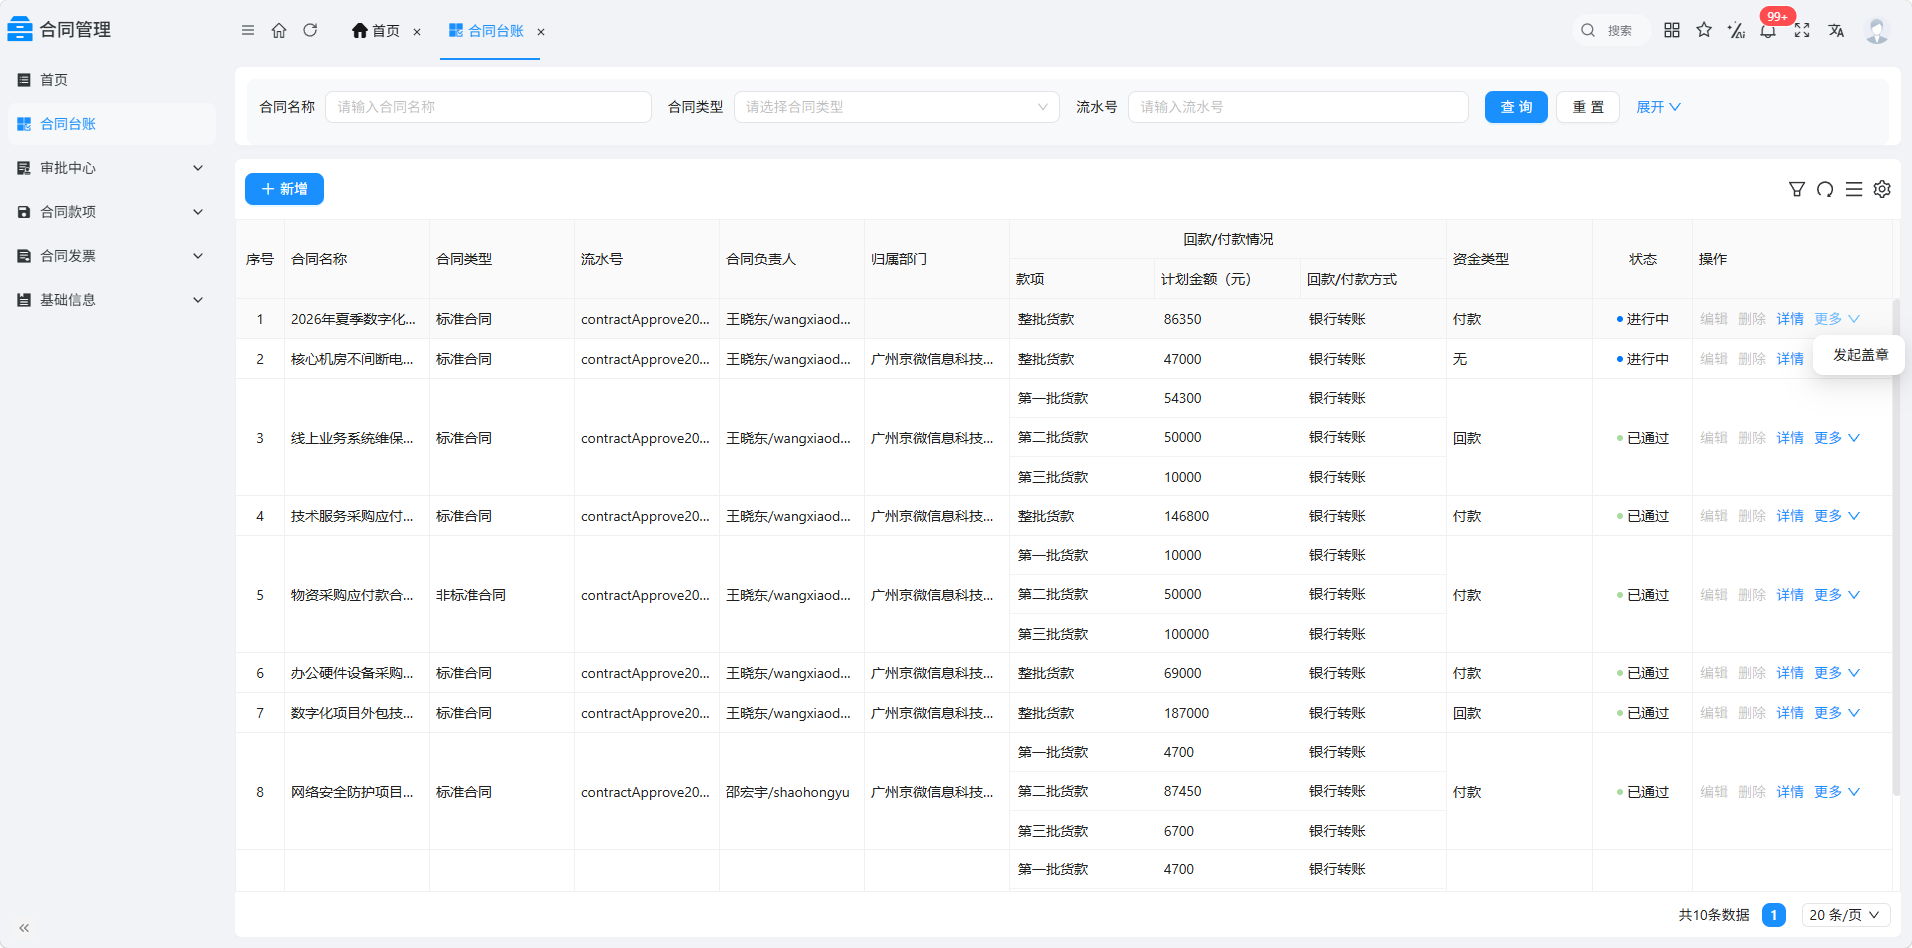The image size is (1912, 948).
Task: Close the 合同台账 tab
Action: tap(541, 32)
